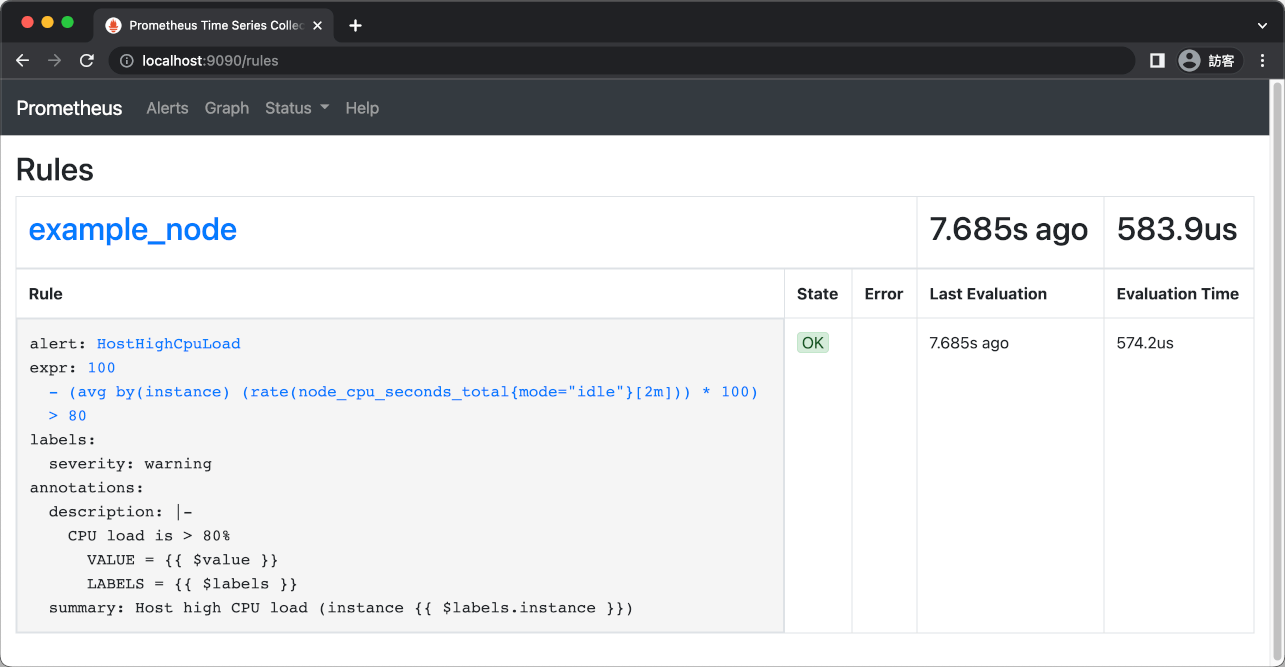Screen dimensions: 1285x667
Task: Go to the Alerts page
Action: [167, 108]
